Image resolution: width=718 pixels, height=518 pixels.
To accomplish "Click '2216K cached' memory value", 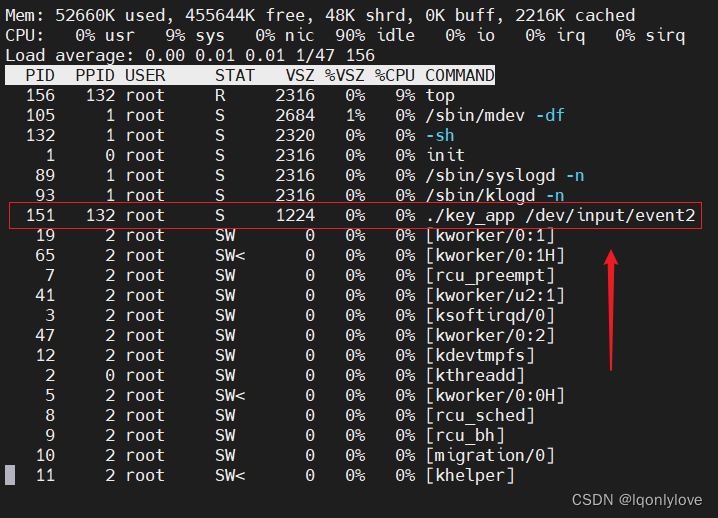I will coord(575,16).
